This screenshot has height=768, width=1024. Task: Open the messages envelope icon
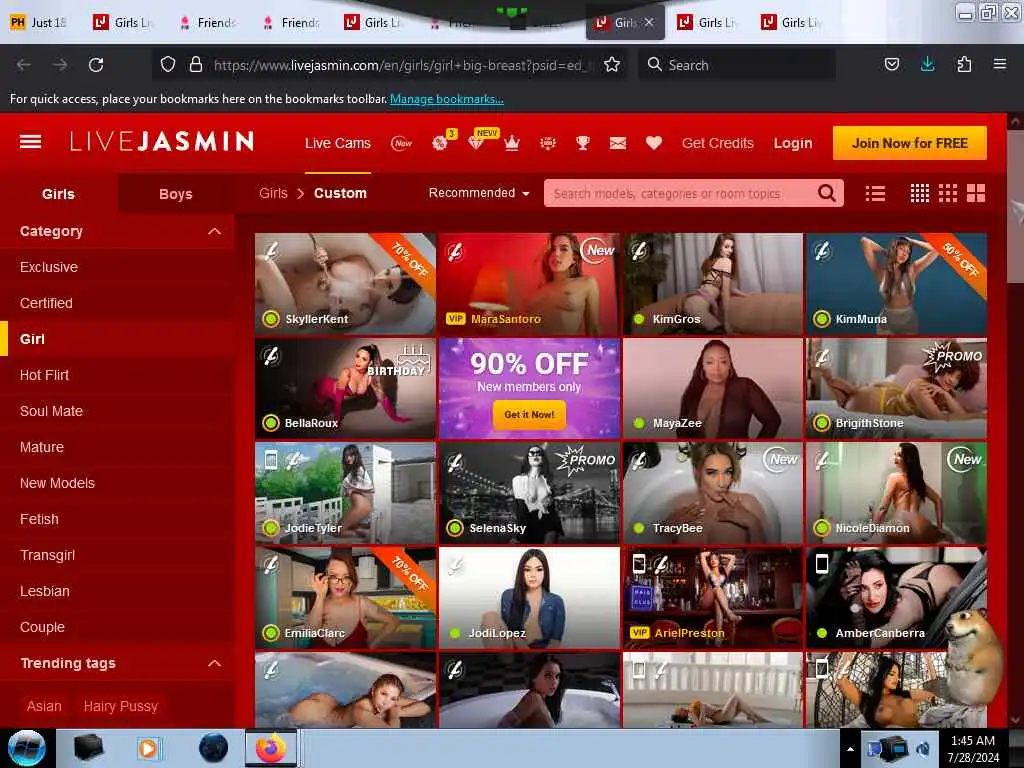618,143
